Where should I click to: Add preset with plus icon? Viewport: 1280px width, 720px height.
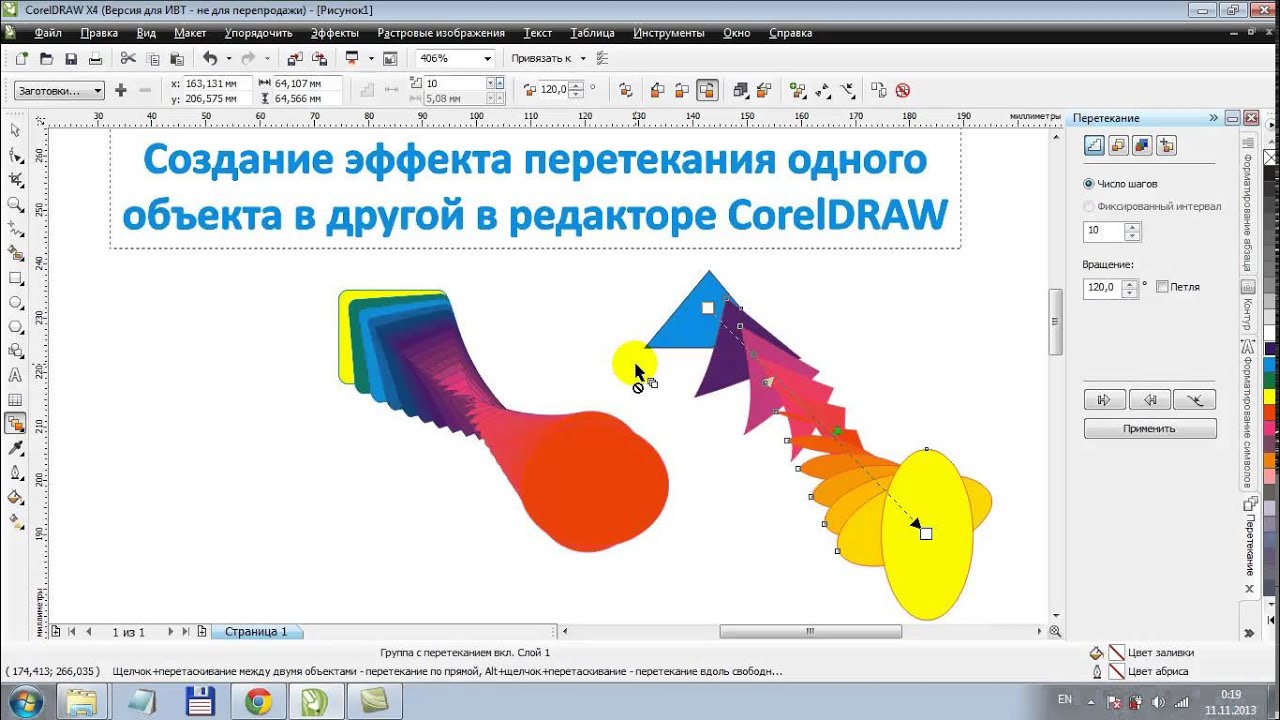coord(121,90)
